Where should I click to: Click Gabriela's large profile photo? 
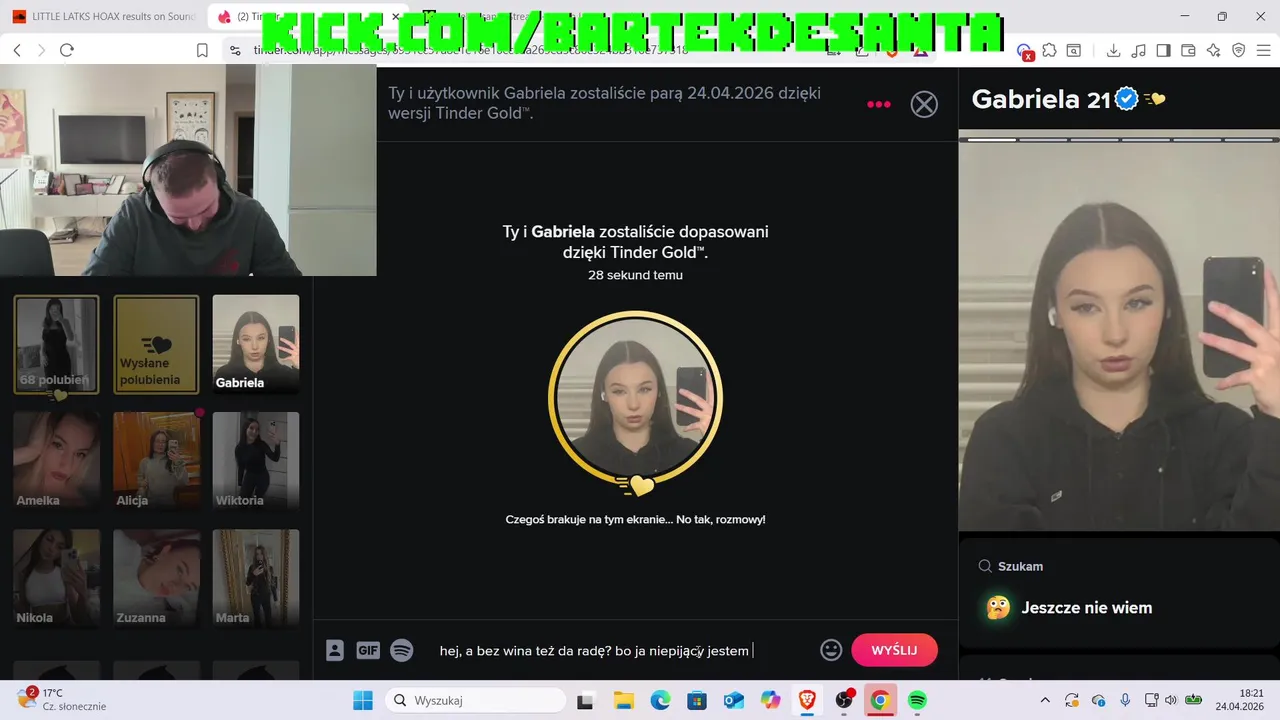(x=1119, y=336)
